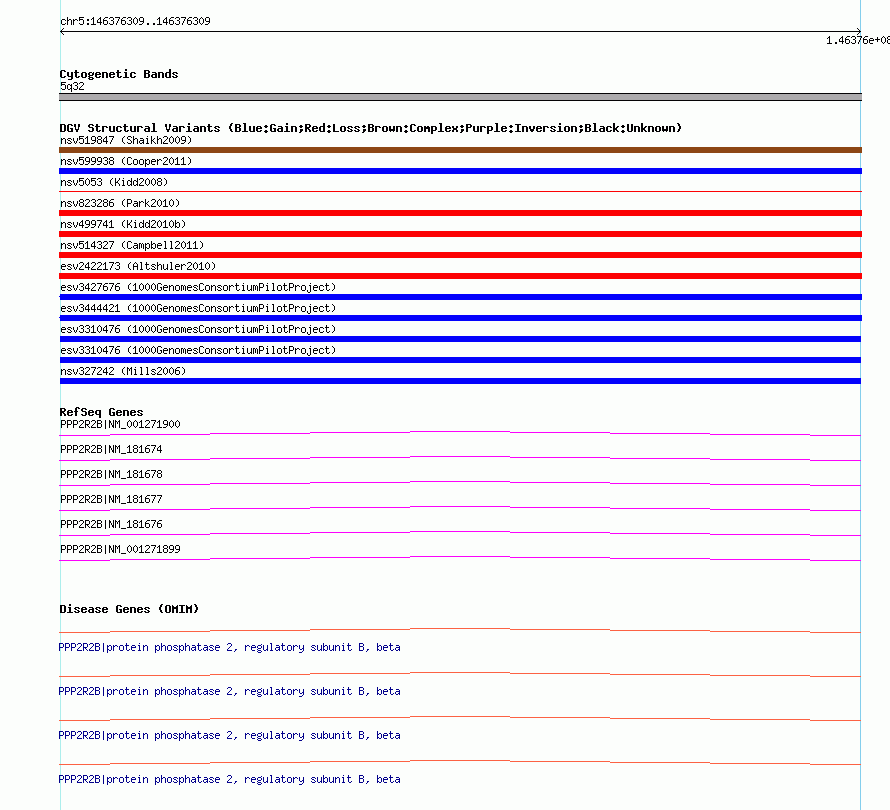890x810 pixels.
Task: Click the red loss bar for nsv514327
Action: 460,255
